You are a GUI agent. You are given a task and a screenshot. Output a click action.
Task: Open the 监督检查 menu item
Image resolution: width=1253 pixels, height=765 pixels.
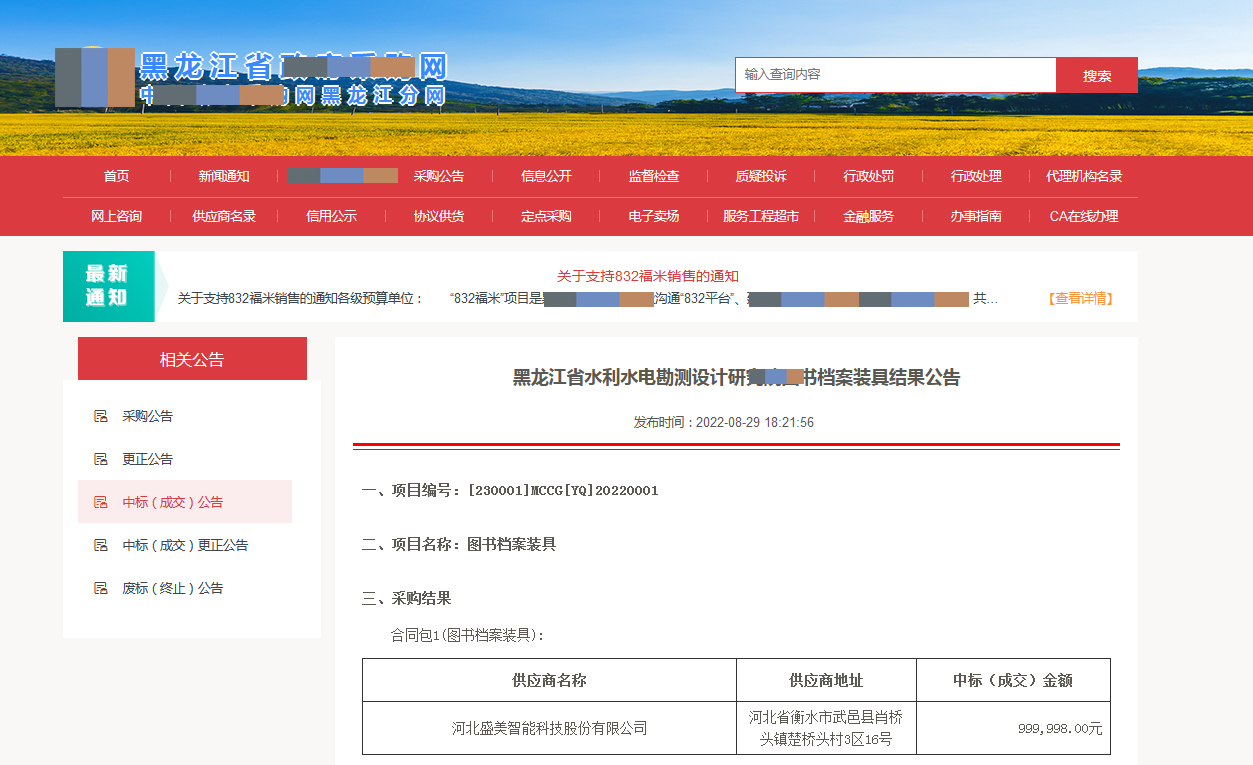[x=653, y=176]
